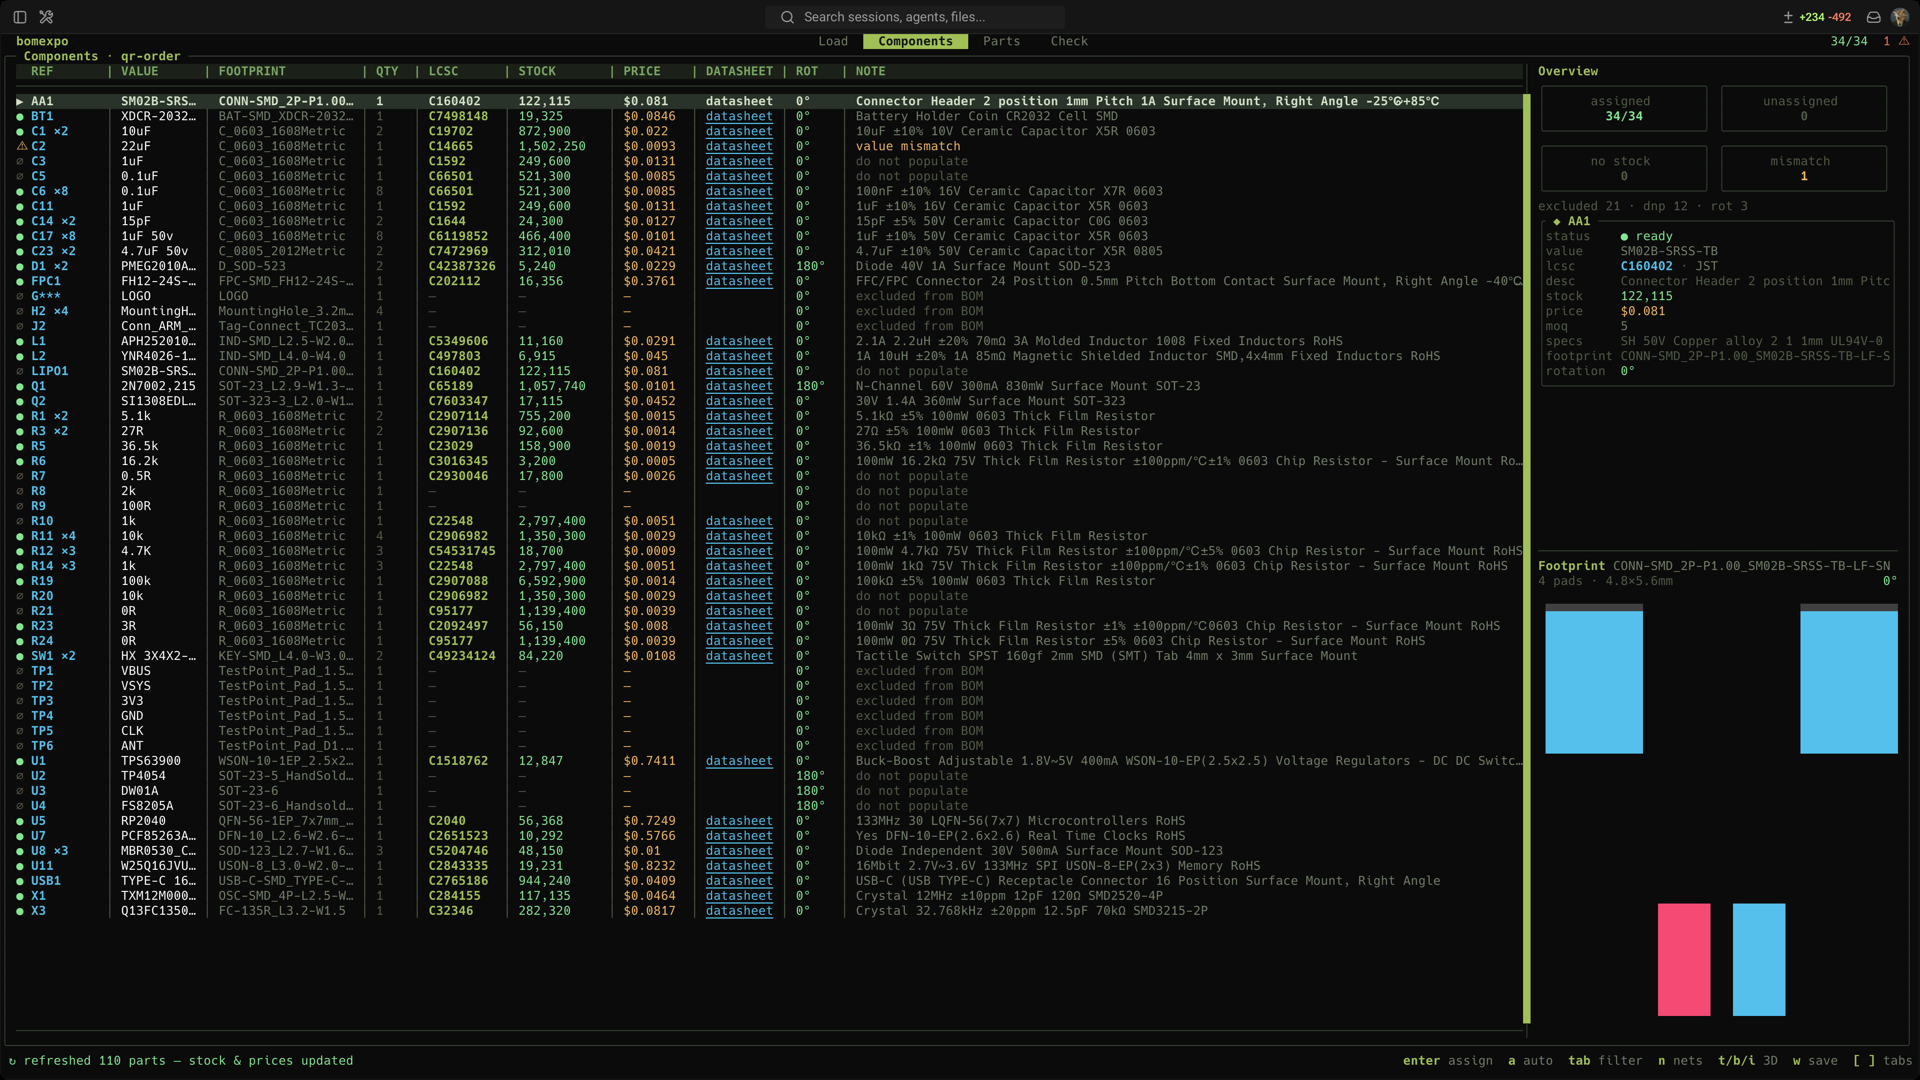1920x1080 pixels.
Task: Click the green vertical scrollbar of parts table
Action: point(1527,560)
